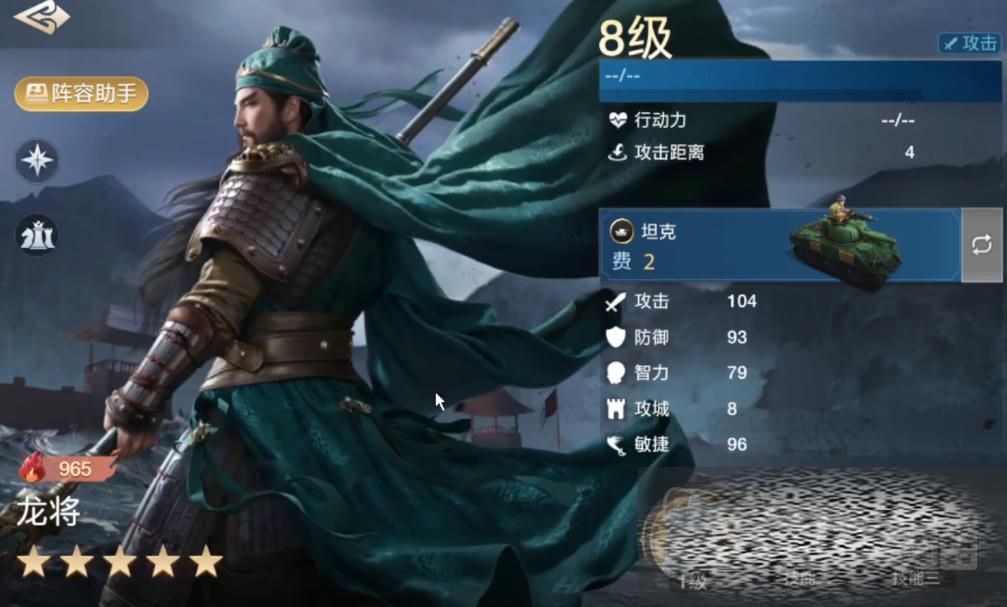Tap the castle icon beside 攻城 8

pos(615,409)
